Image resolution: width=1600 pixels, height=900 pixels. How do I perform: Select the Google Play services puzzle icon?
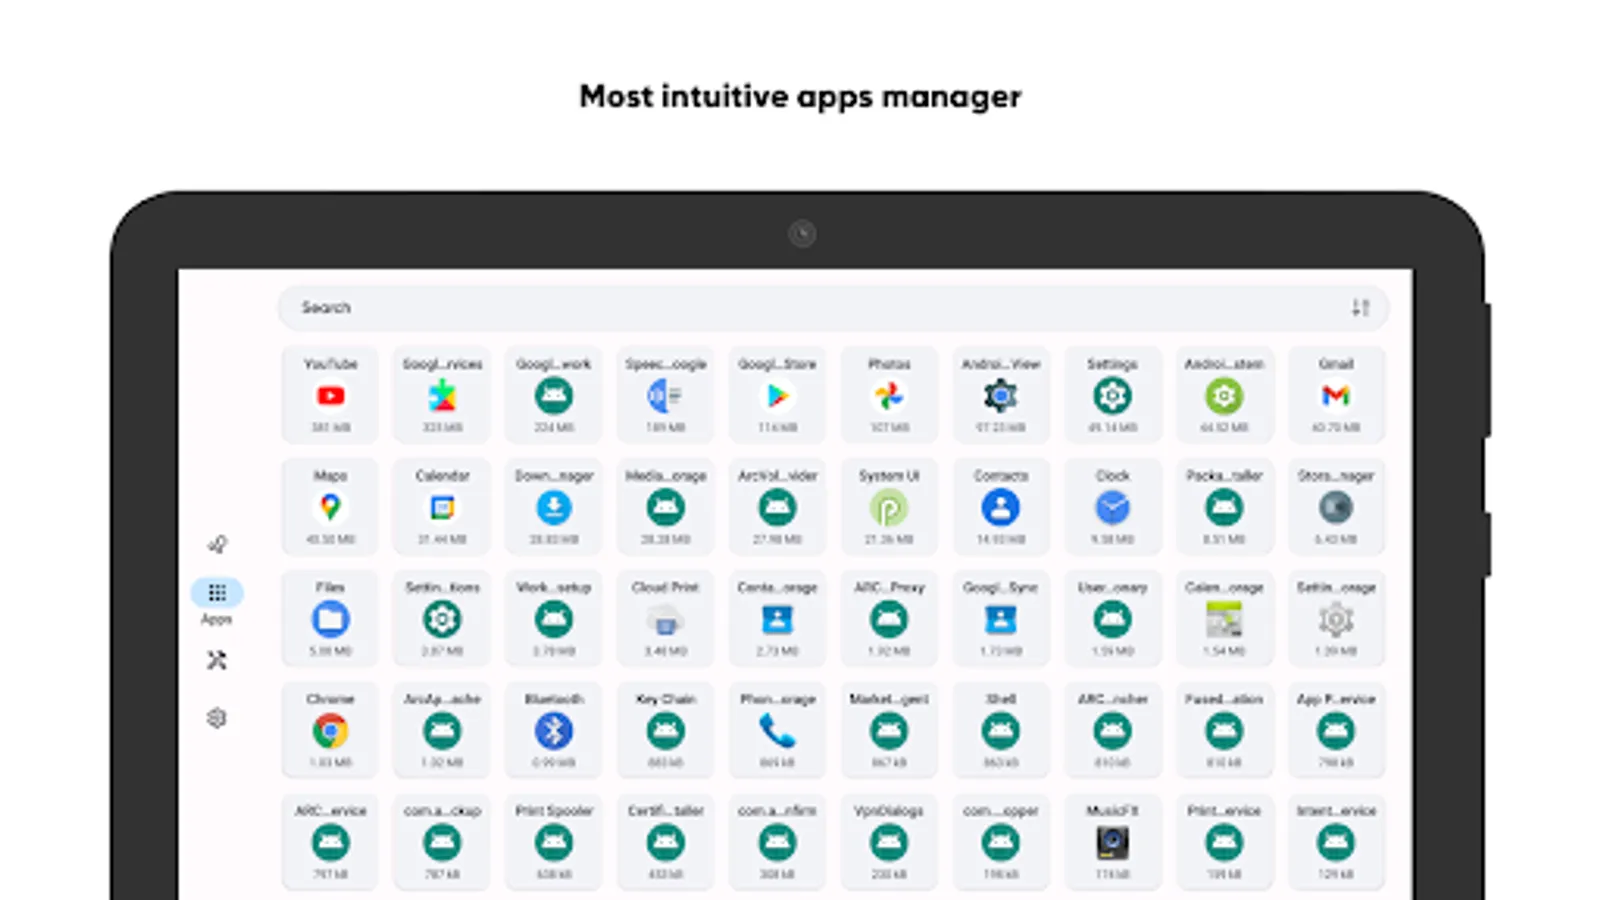tap(442, 397)
